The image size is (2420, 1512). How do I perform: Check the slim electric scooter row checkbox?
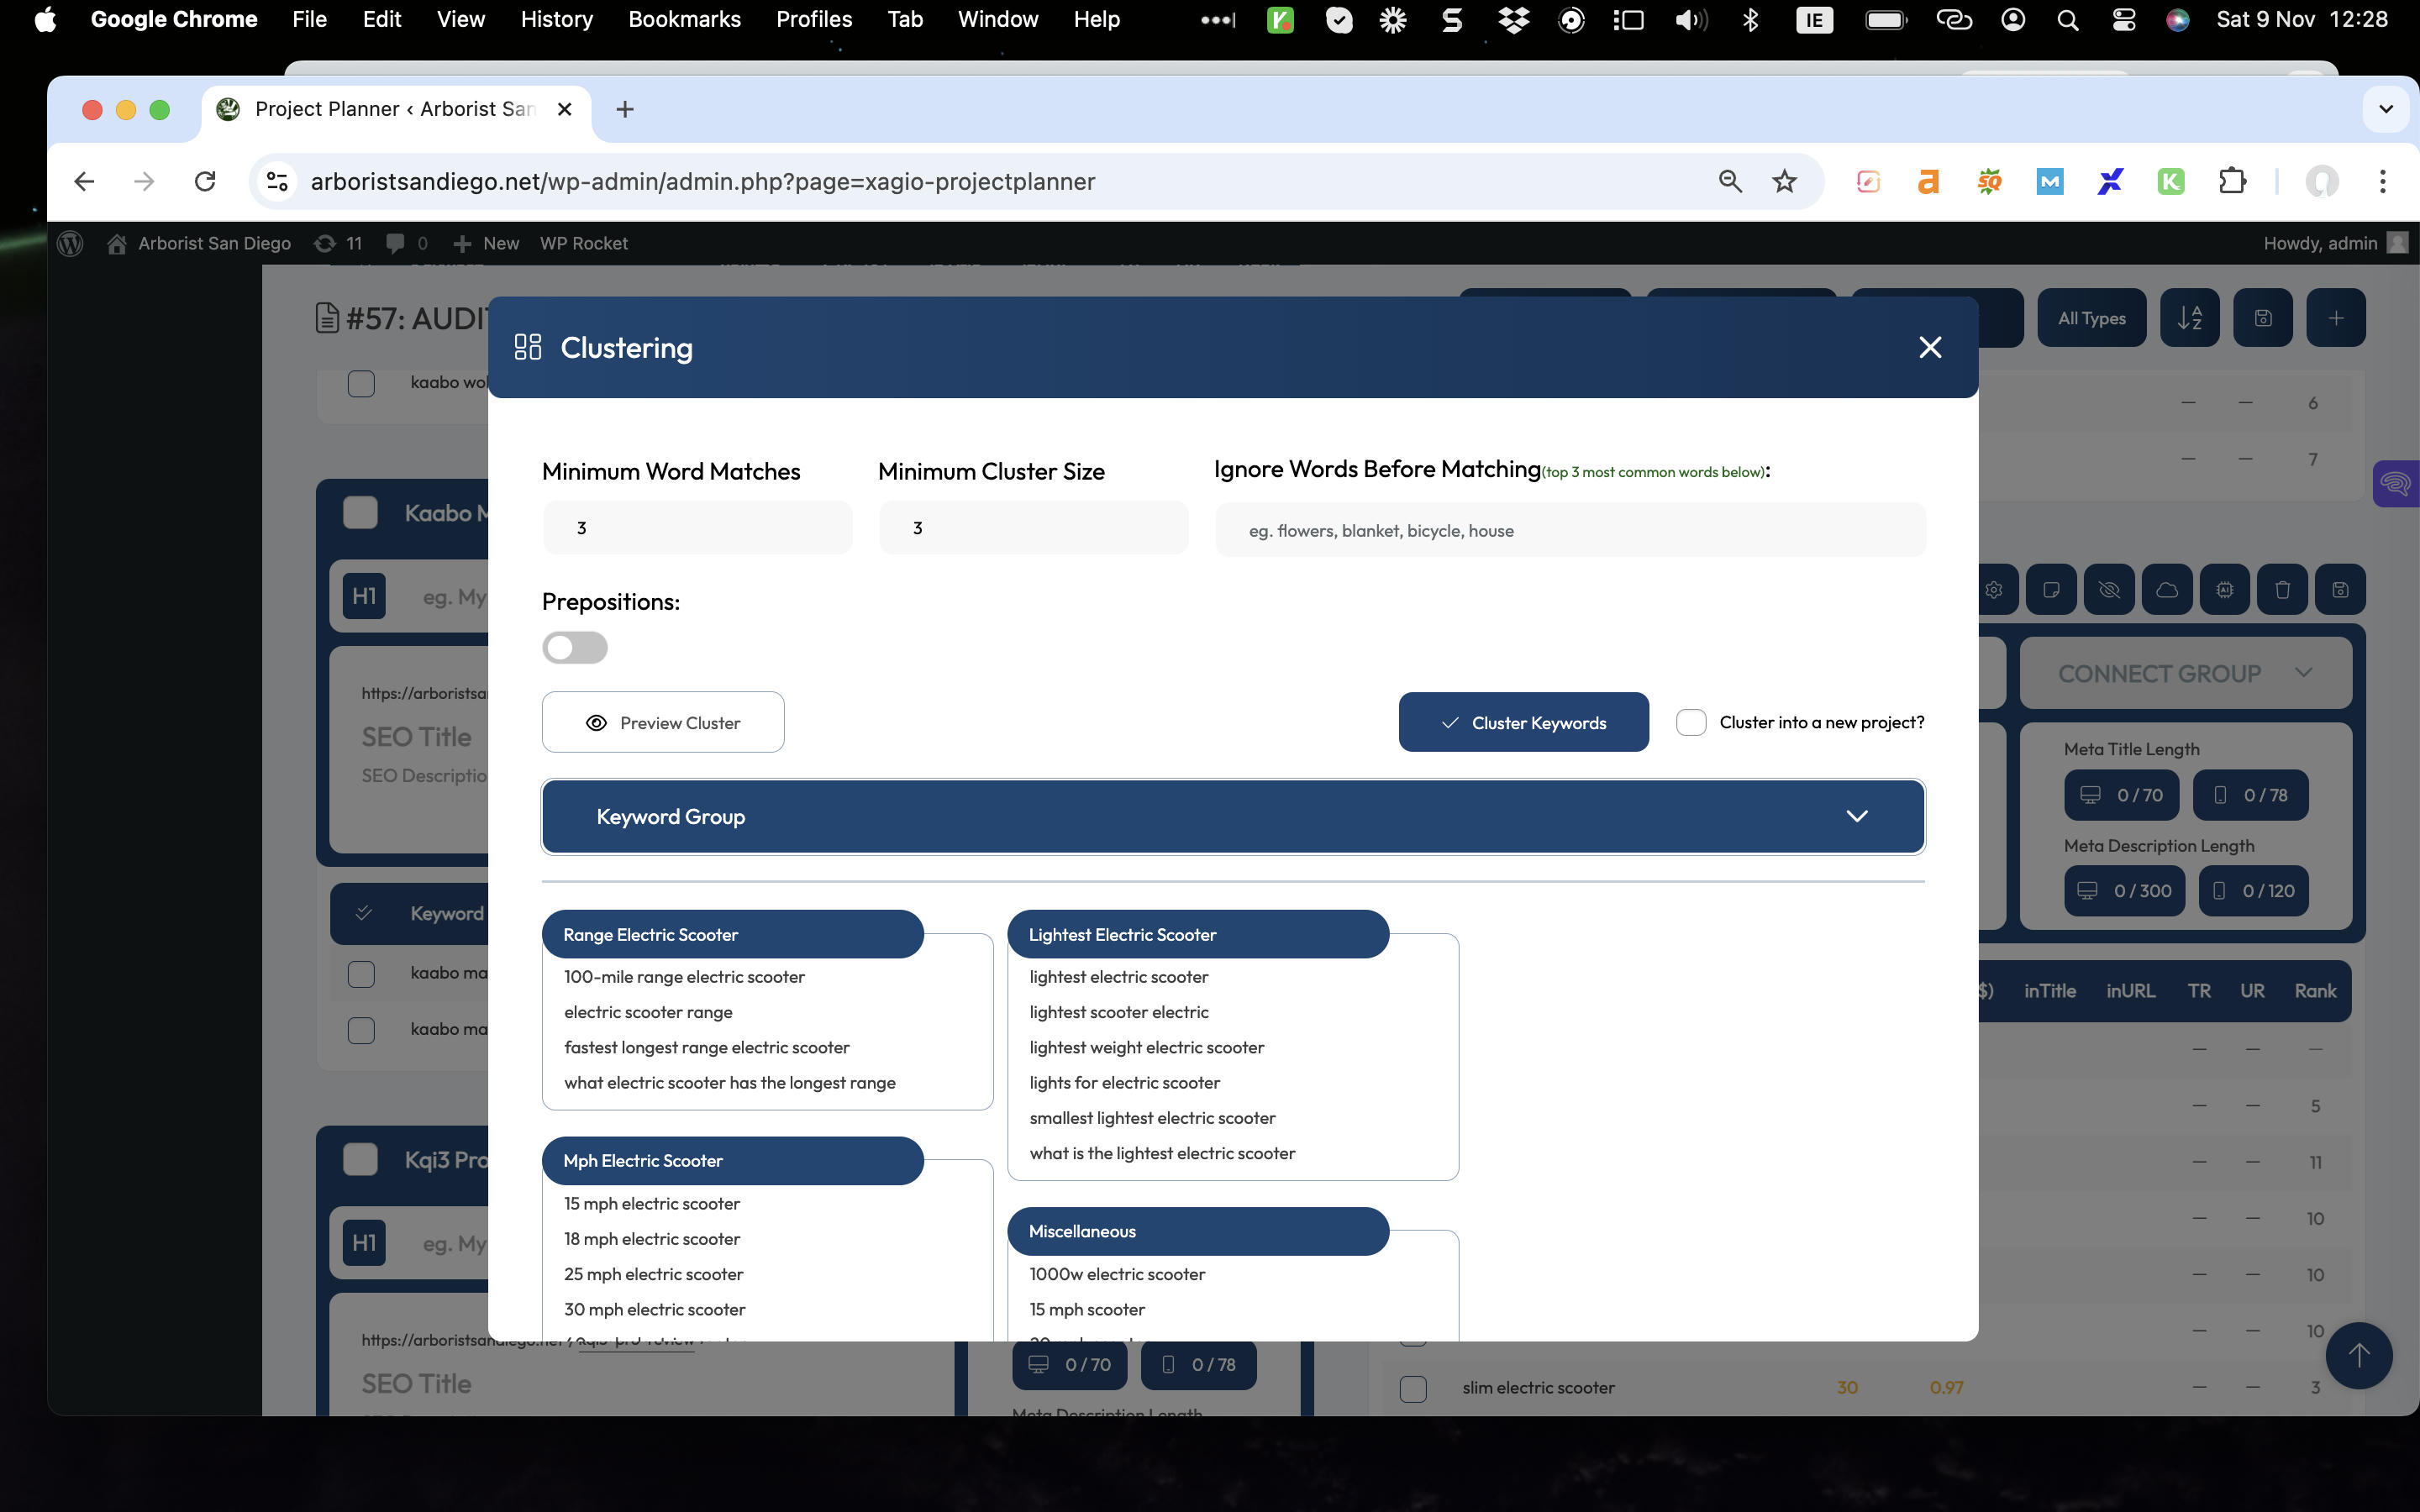coord(1413,1388)
